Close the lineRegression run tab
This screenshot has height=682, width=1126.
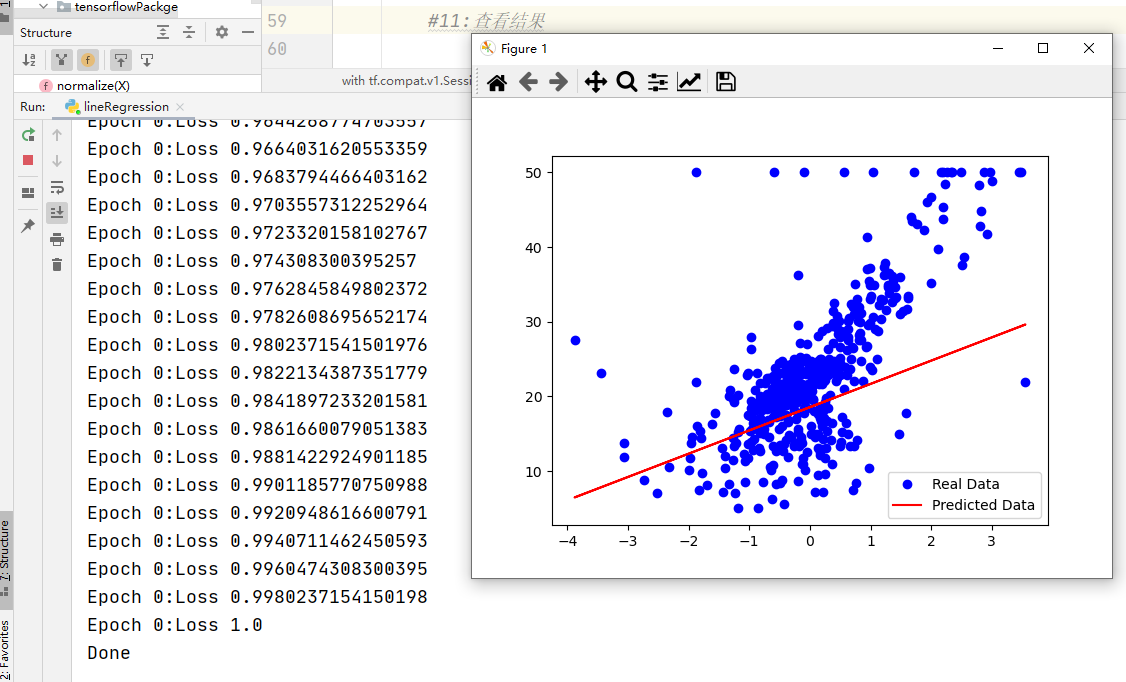(180, 106)
